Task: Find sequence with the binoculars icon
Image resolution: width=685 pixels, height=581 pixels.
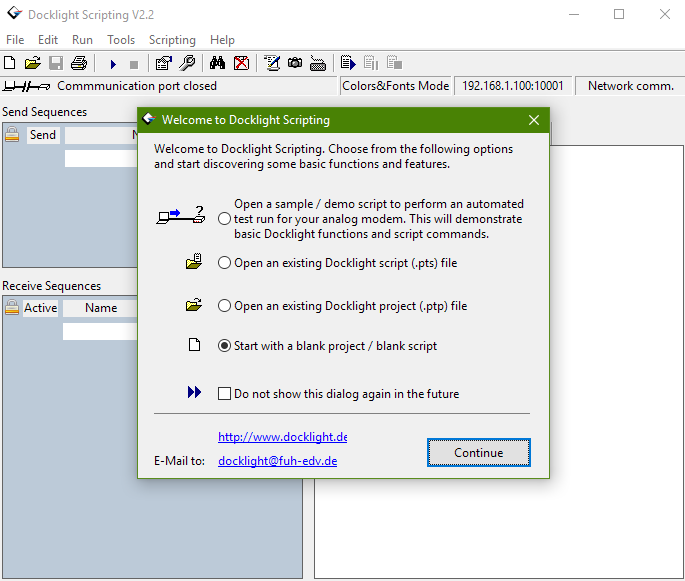Action: (x=217, y=63)
